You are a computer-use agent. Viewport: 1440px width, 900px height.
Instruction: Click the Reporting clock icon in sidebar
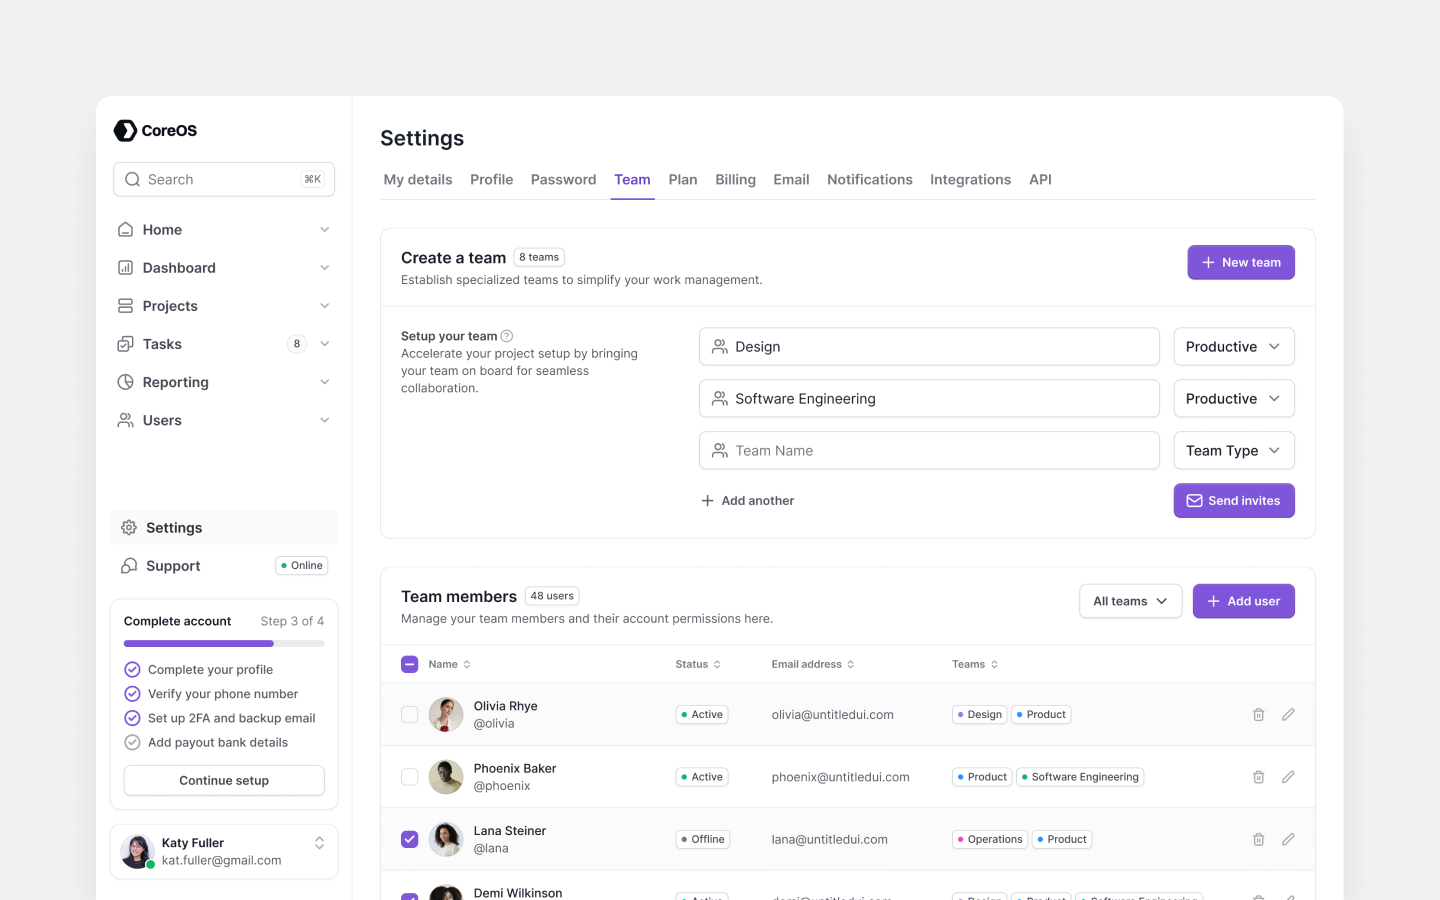pos(125,382)
